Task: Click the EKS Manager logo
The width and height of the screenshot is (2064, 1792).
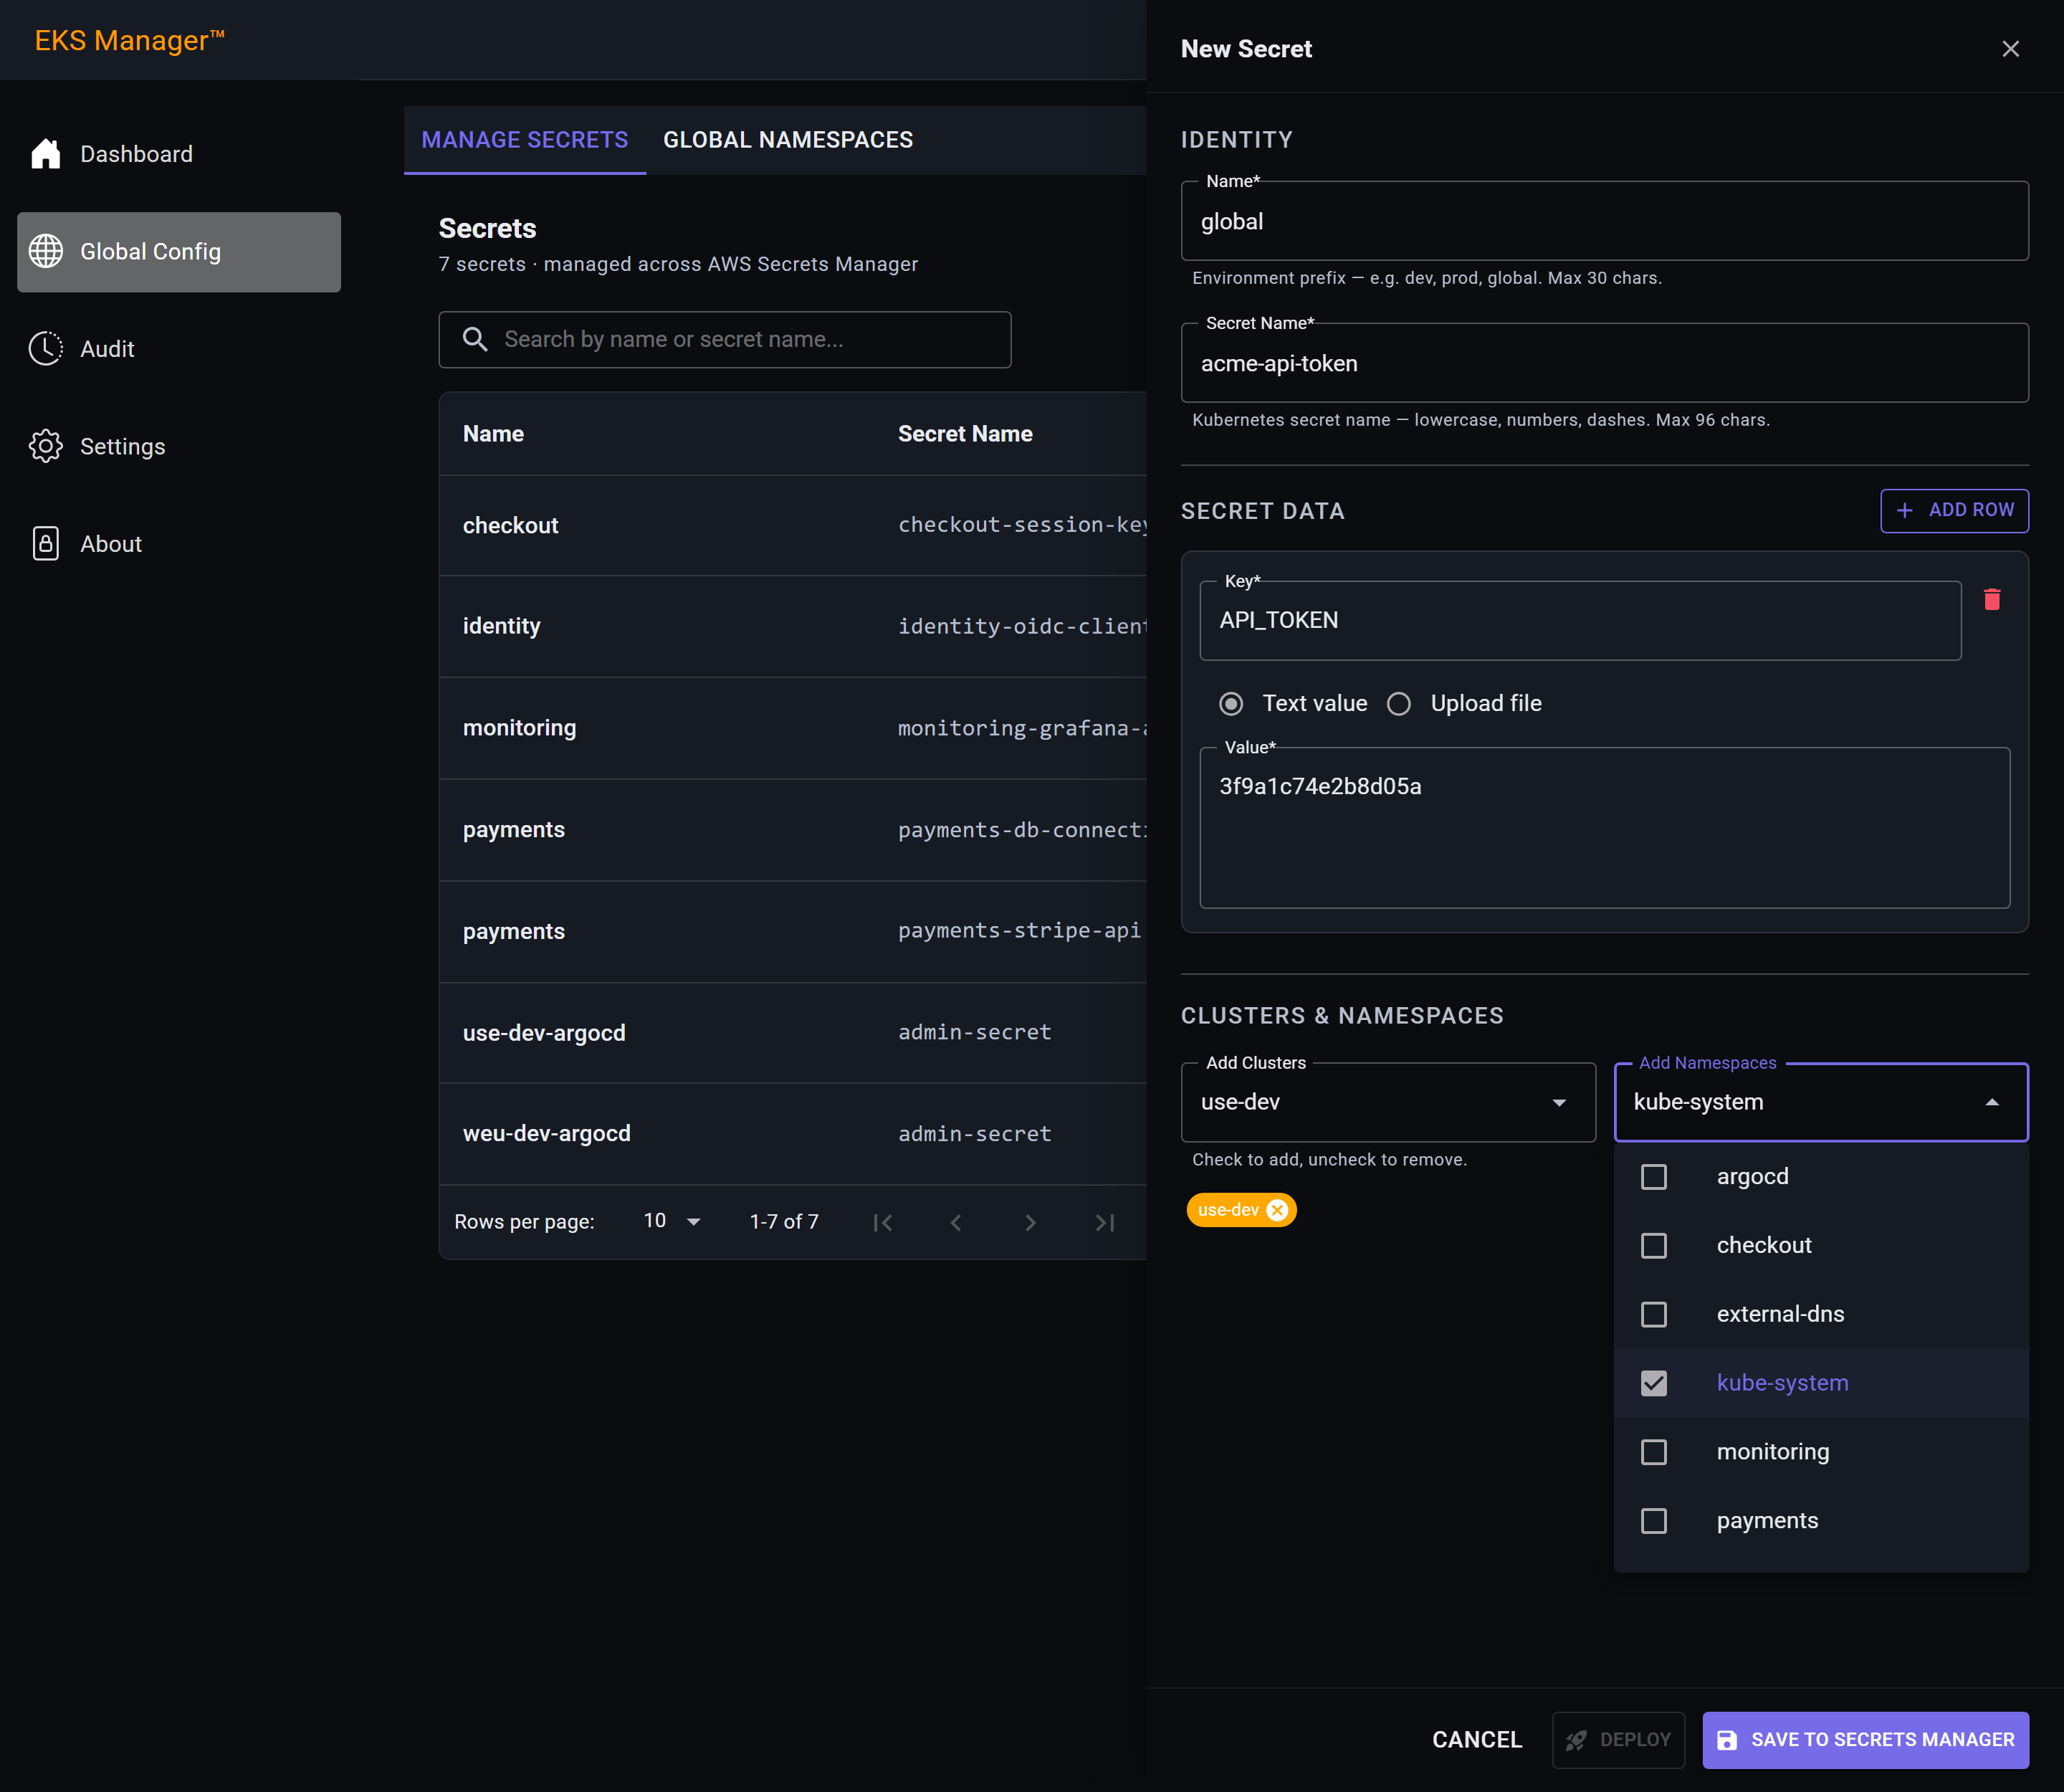Action: [129, 41]
